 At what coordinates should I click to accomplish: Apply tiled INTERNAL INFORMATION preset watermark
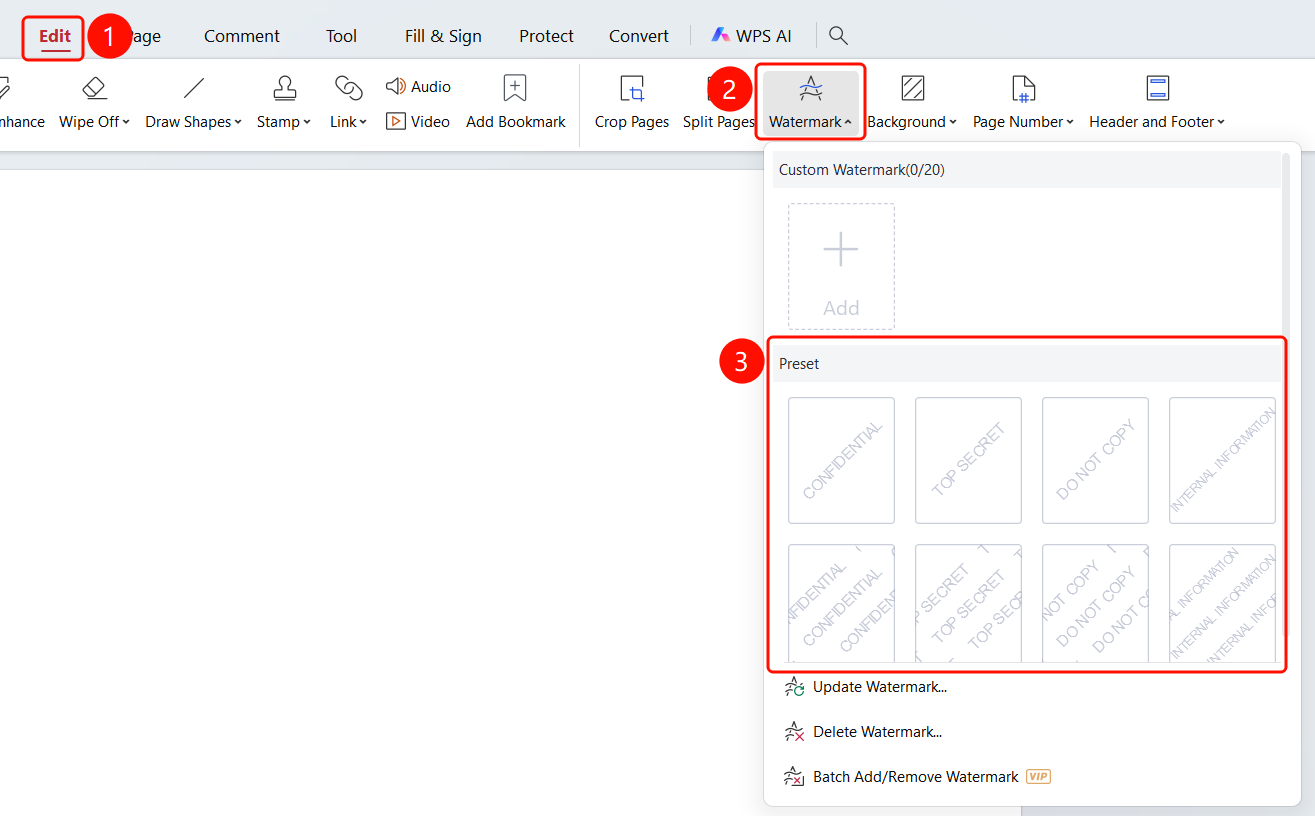[1222, 603]
